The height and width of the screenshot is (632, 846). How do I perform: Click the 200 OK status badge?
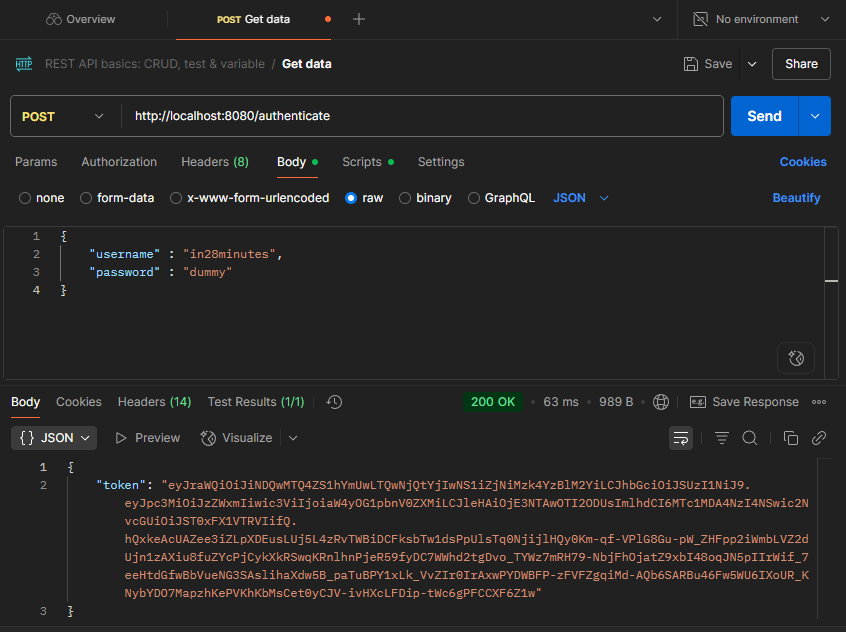pos(493,402)
